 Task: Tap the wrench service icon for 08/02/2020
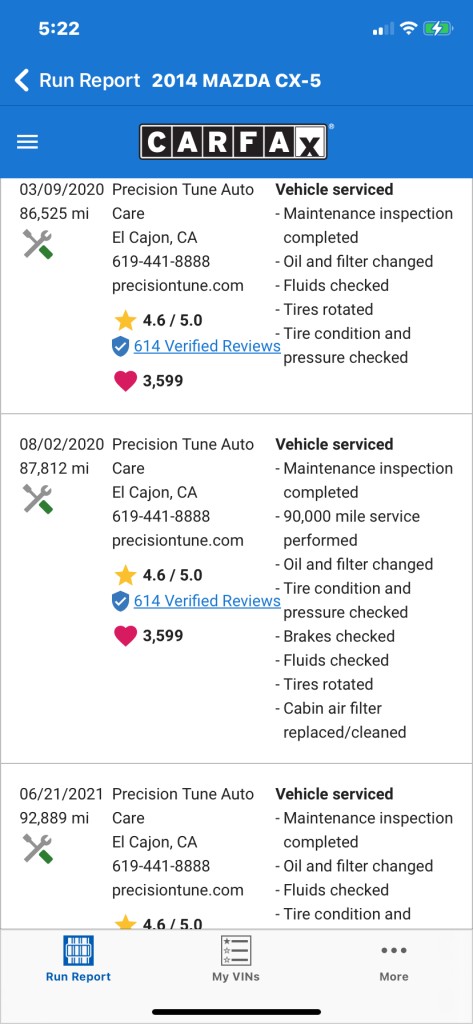37,498
